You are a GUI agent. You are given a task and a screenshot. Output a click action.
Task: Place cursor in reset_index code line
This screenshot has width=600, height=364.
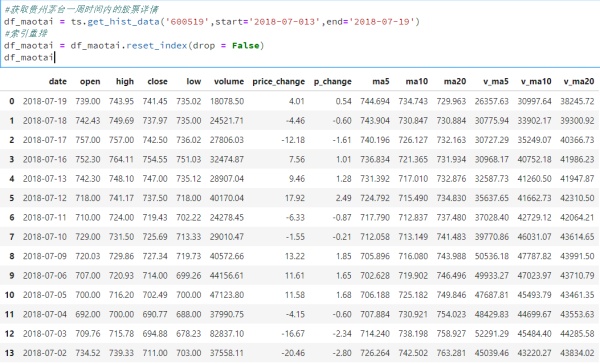point(134,46)
